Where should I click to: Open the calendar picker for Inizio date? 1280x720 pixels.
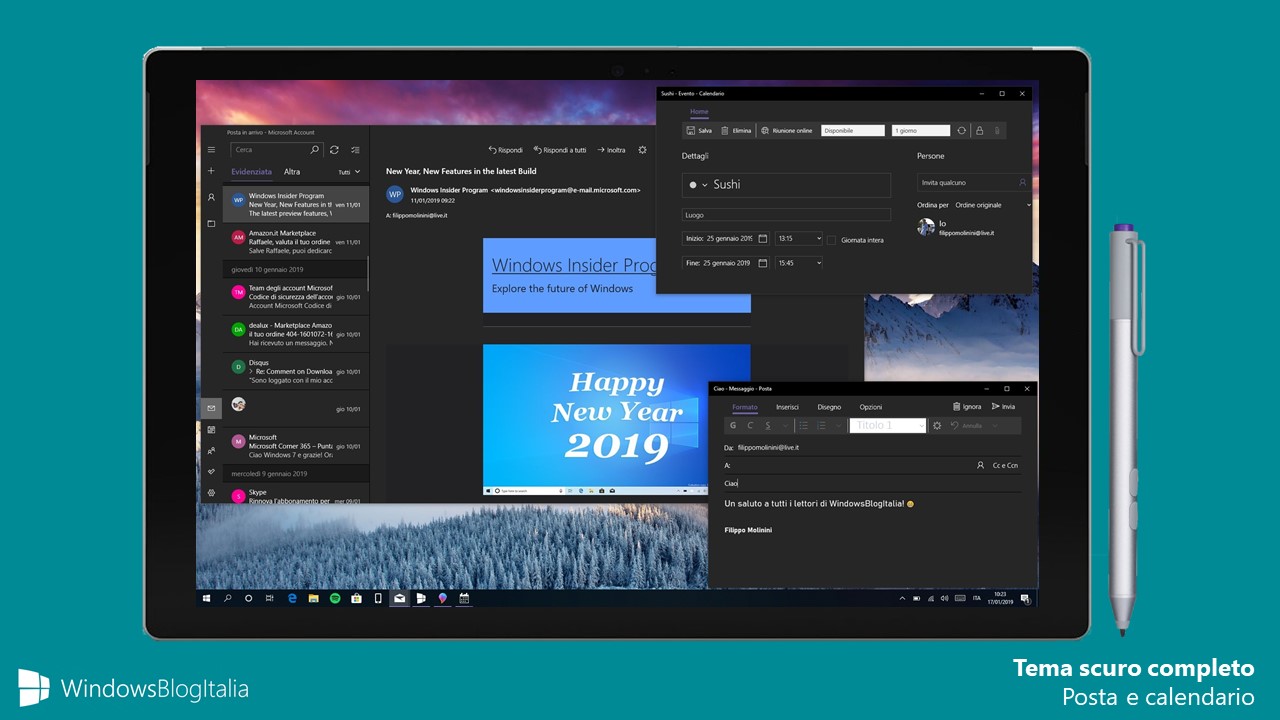(x=763, y=239)
